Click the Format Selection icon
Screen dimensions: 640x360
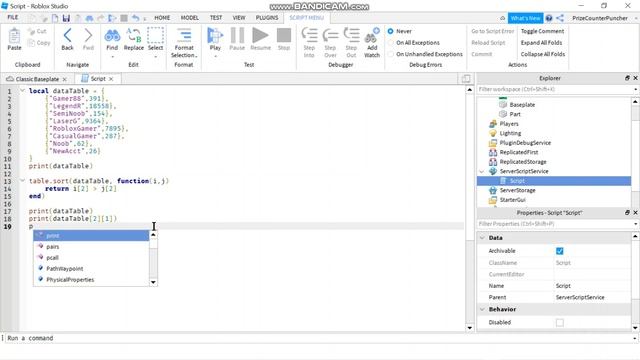click(184, 35)
